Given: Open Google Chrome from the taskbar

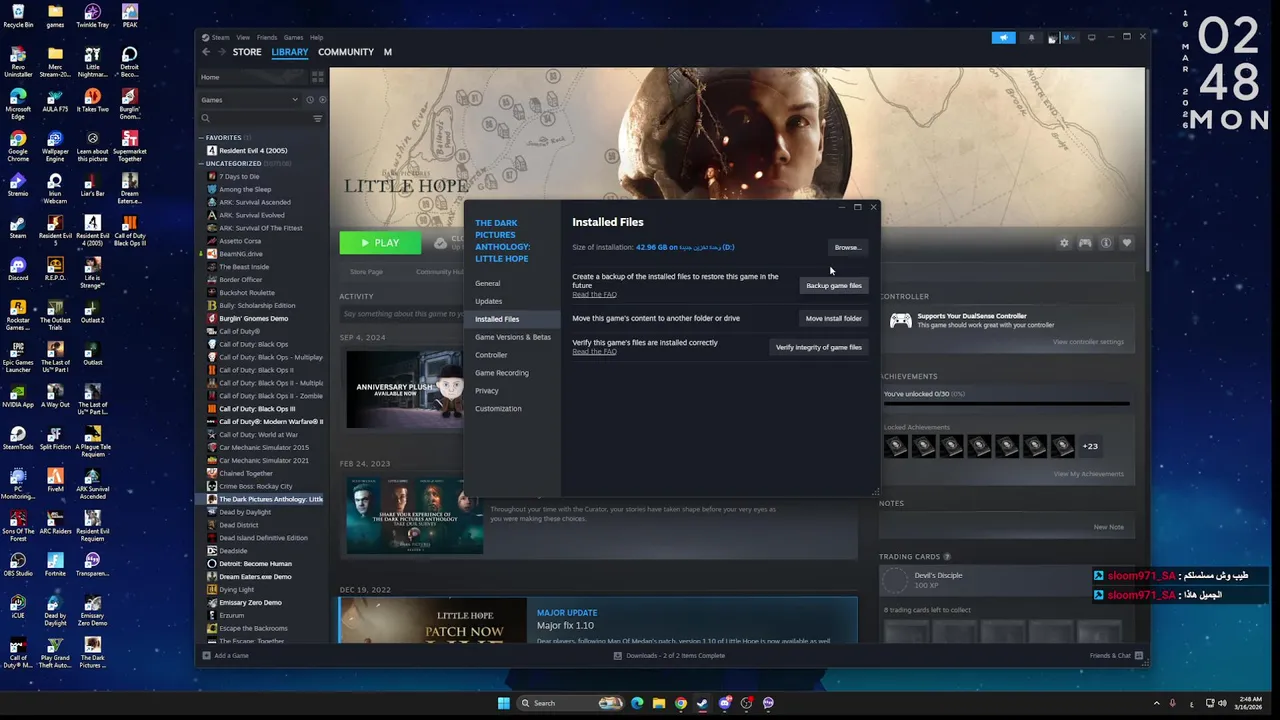Looking at the screenshot, I should point(681,703).
